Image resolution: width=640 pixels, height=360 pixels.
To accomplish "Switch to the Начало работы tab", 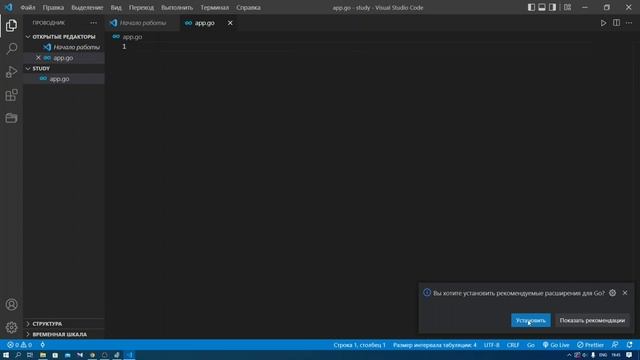I will pos(142,23).
